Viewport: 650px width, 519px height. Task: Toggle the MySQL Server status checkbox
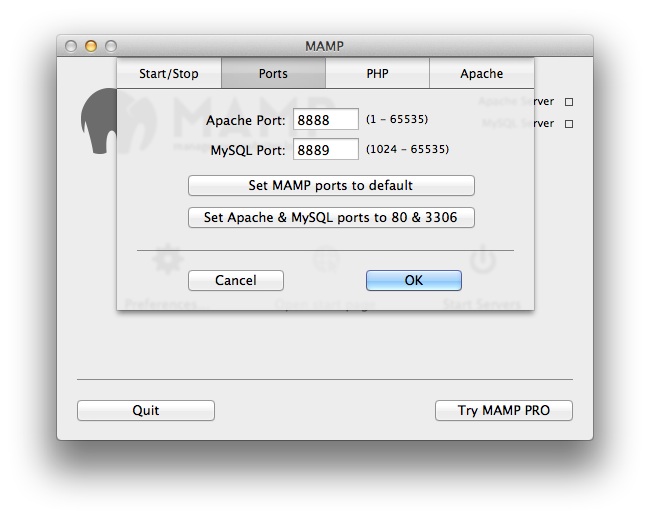click(569, 124)
